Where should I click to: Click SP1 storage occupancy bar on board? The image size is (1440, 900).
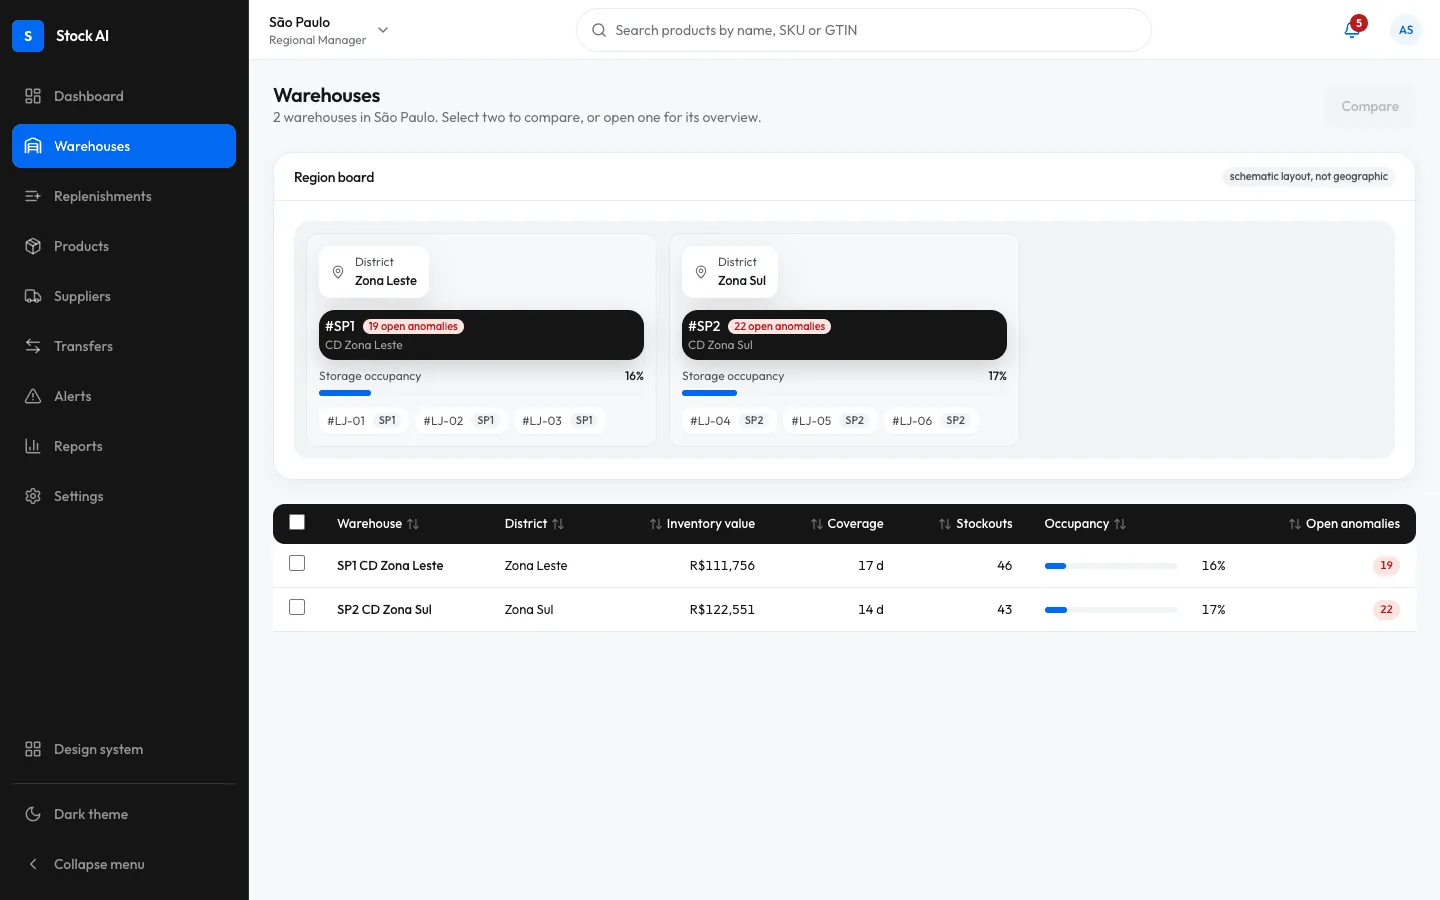click(x=481, y=393)
